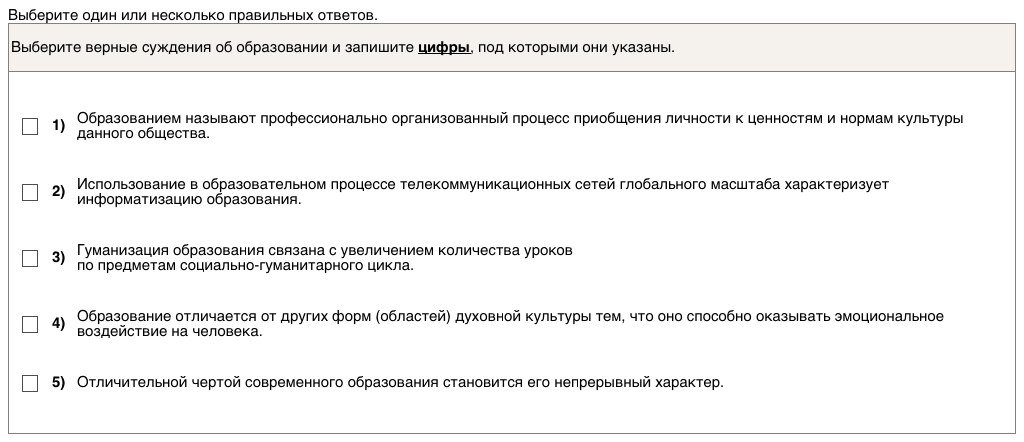1024x442 pixels.
Task: Select the checkbox beside answer 4
Action: (30, 324)
